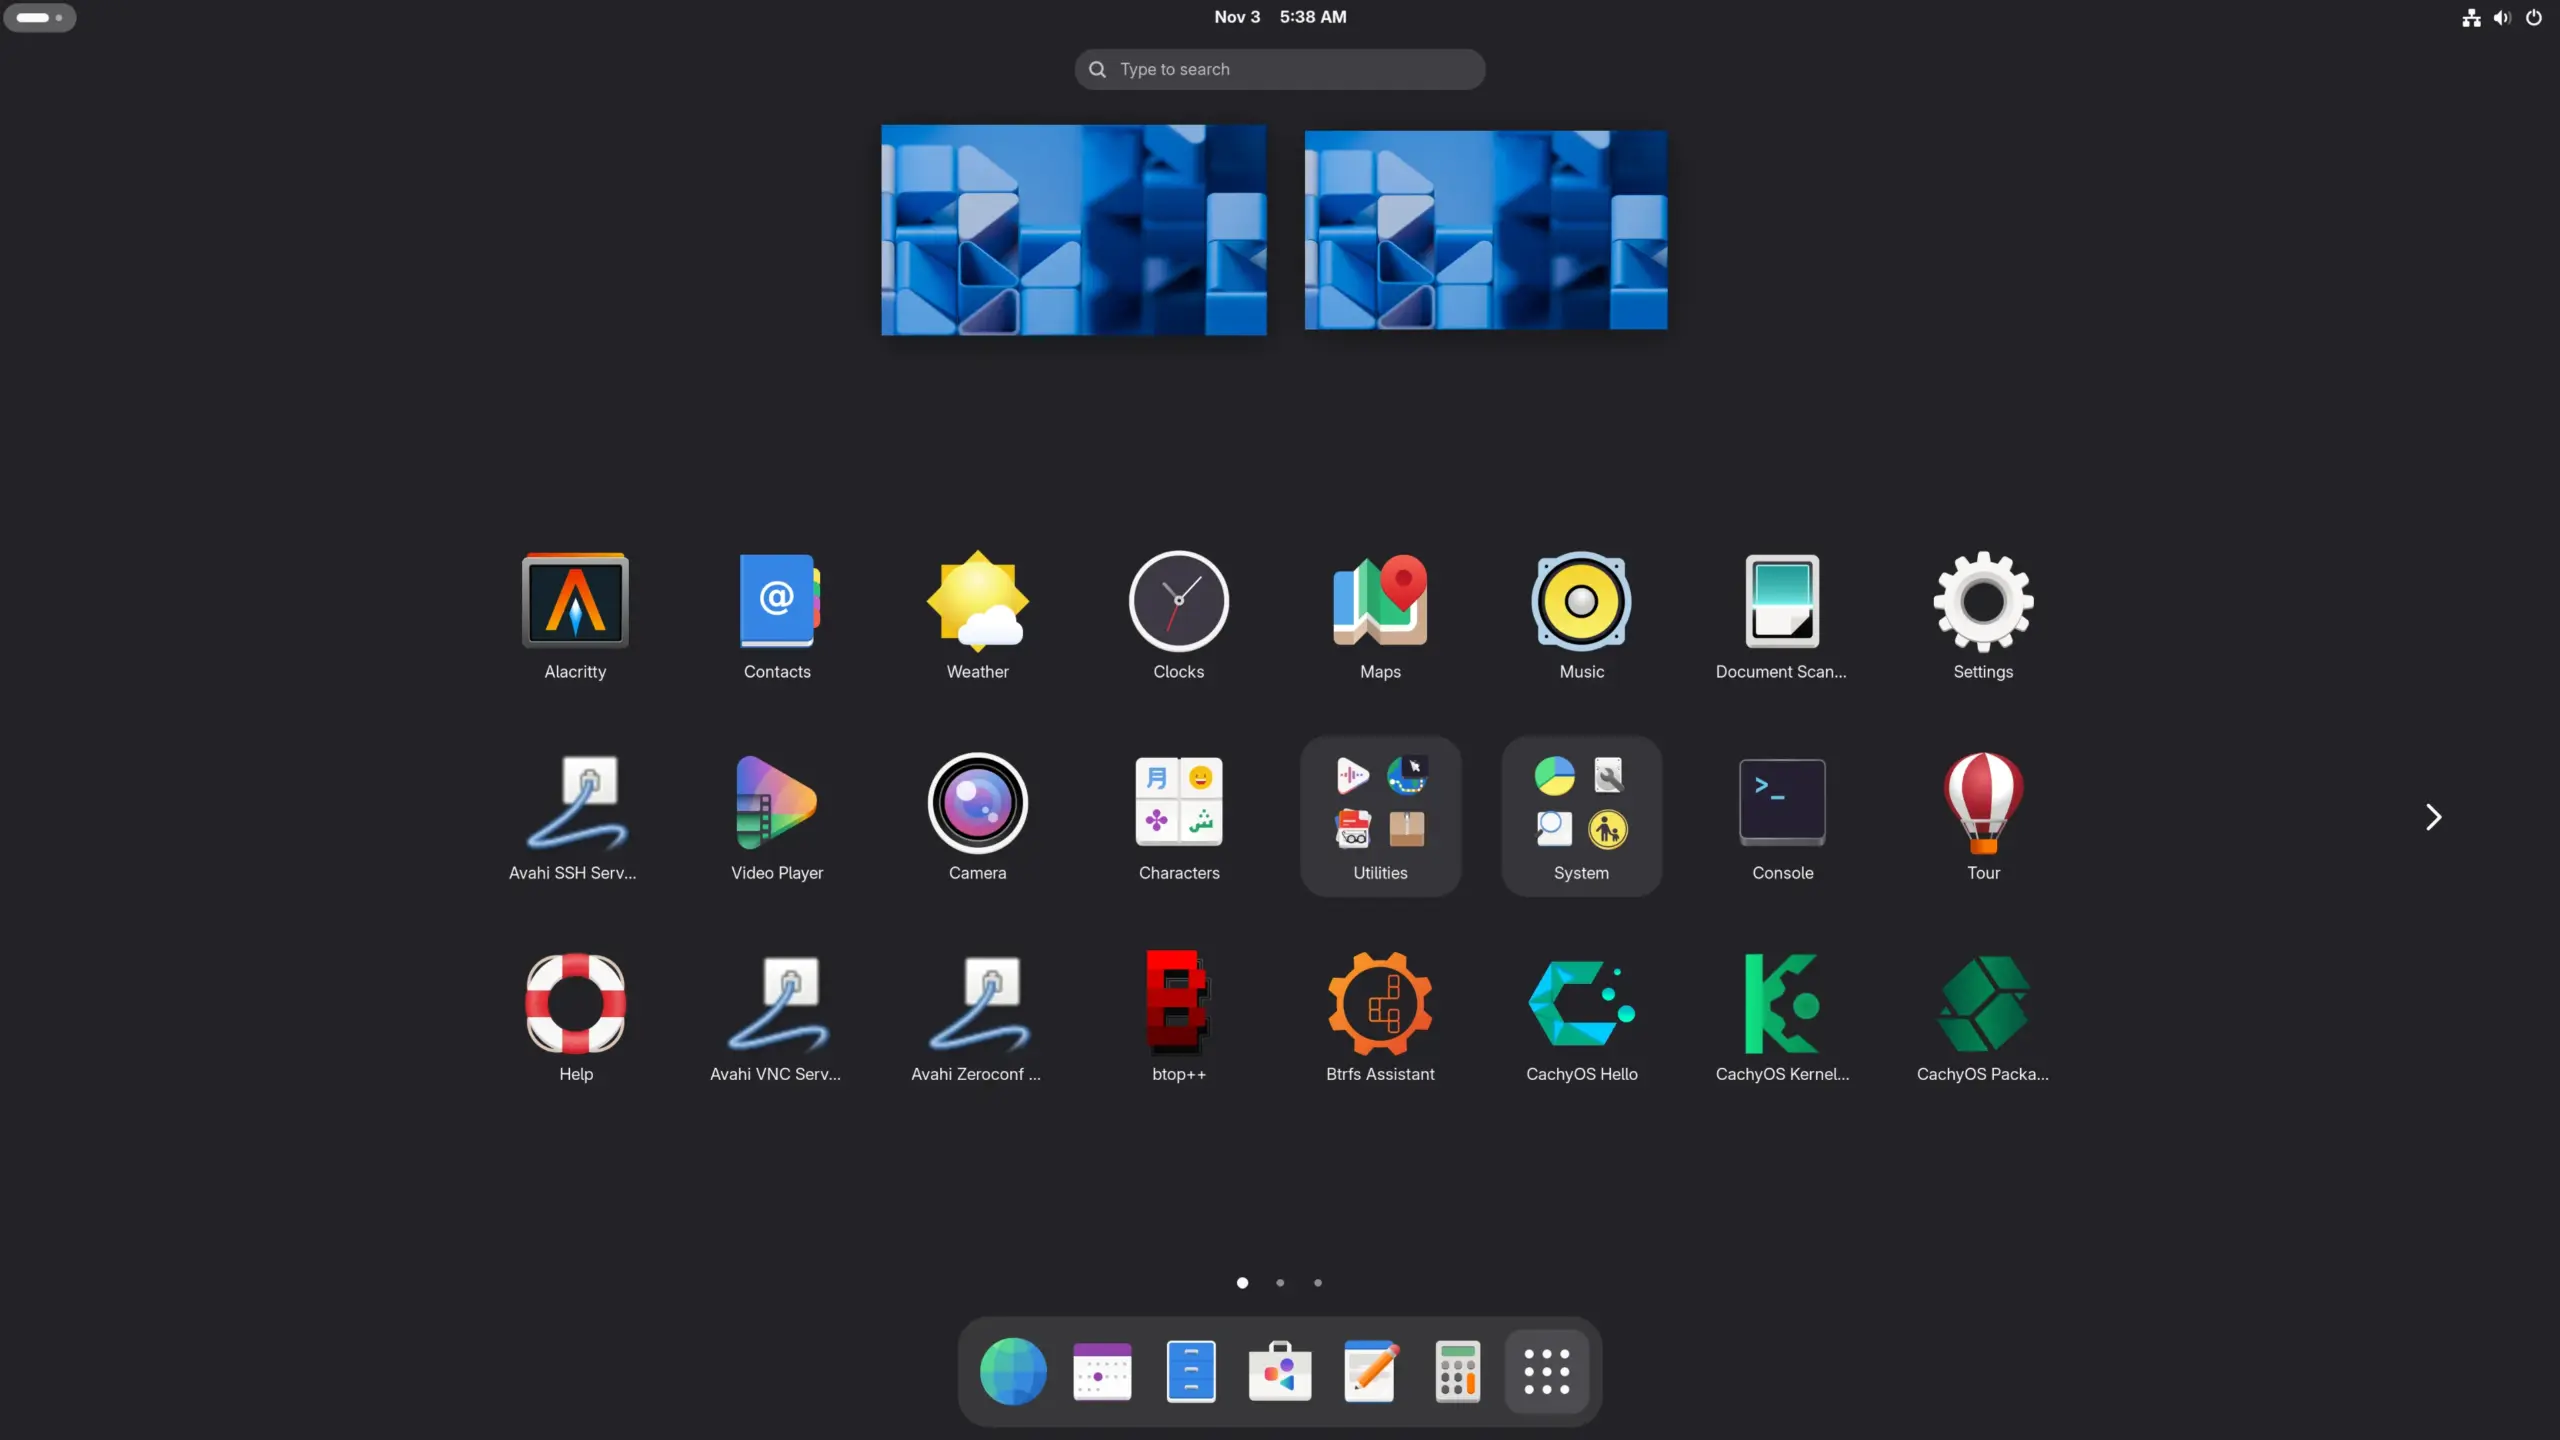Click the volume icon in the status bar

pos(2501,17)
